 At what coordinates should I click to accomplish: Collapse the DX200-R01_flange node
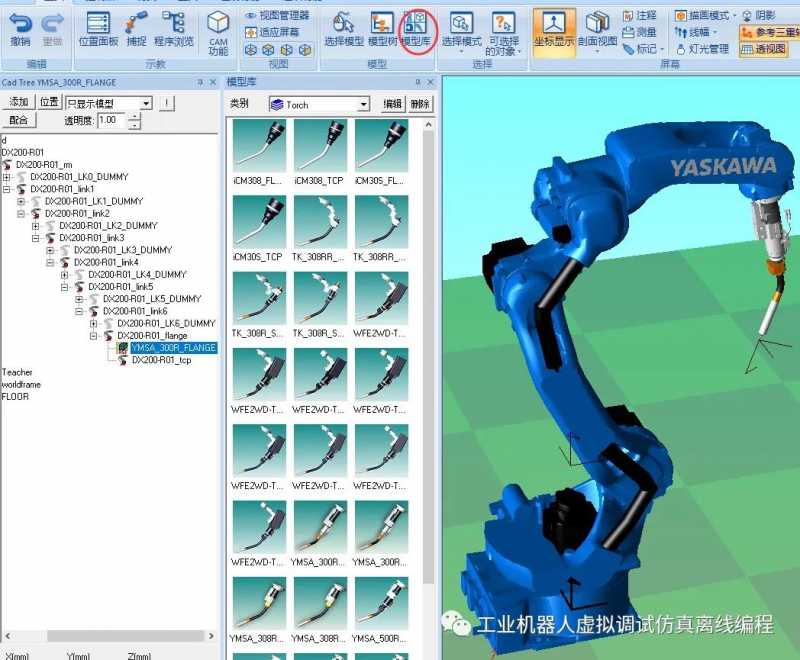point(93,336)
